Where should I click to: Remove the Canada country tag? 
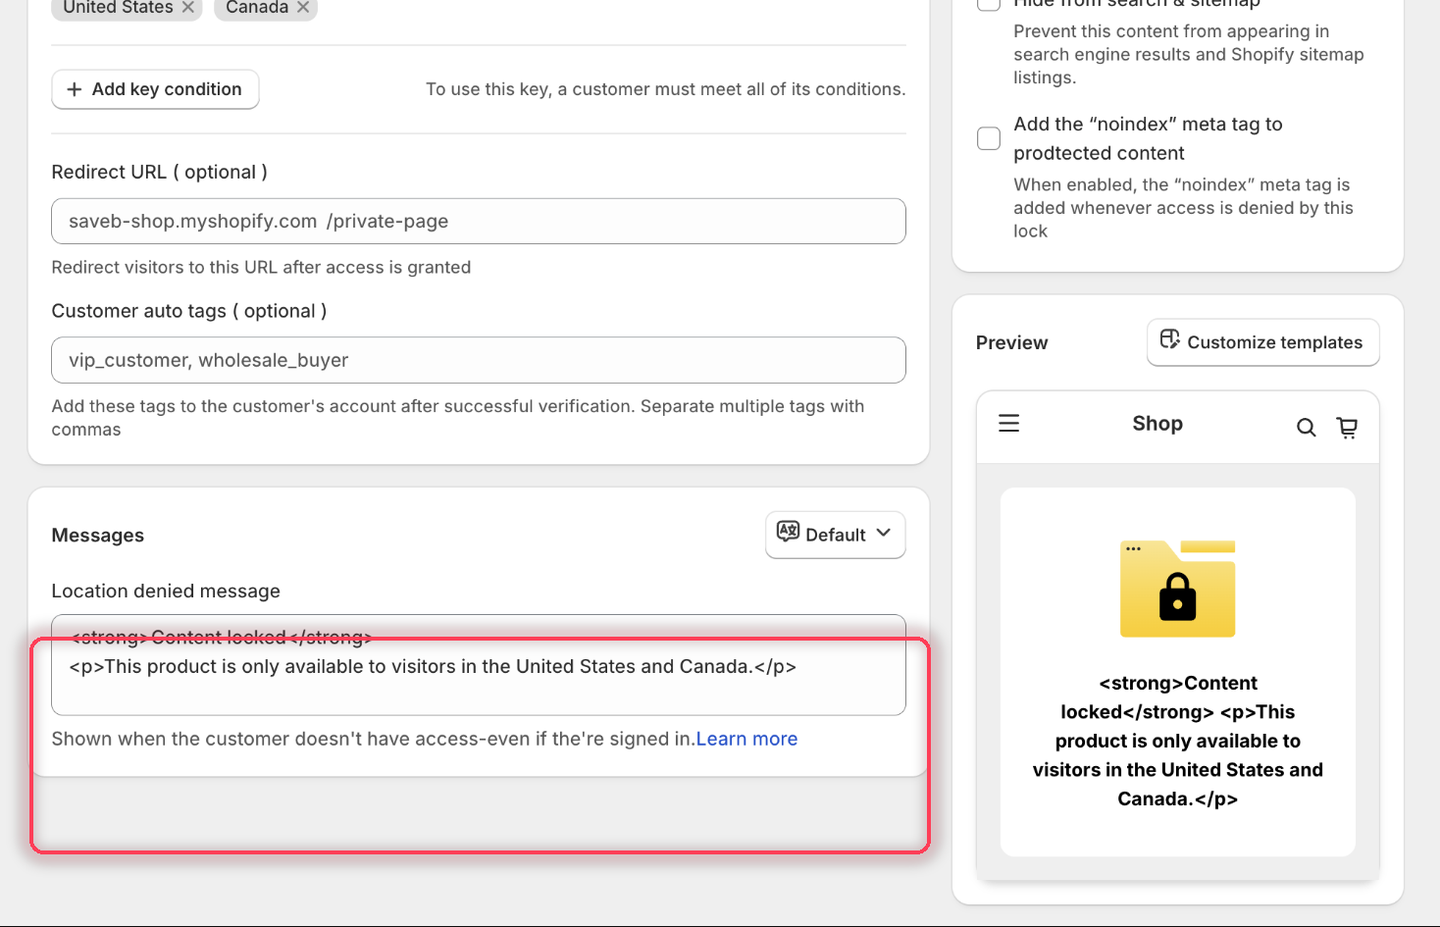tap(303, 7)
